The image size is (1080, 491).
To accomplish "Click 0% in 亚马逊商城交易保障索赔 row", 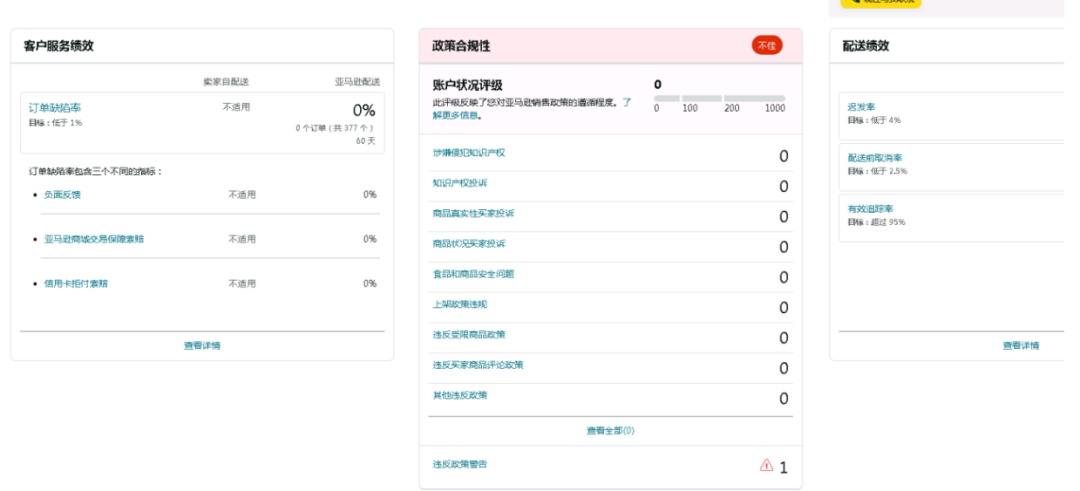I will (370, 239).
